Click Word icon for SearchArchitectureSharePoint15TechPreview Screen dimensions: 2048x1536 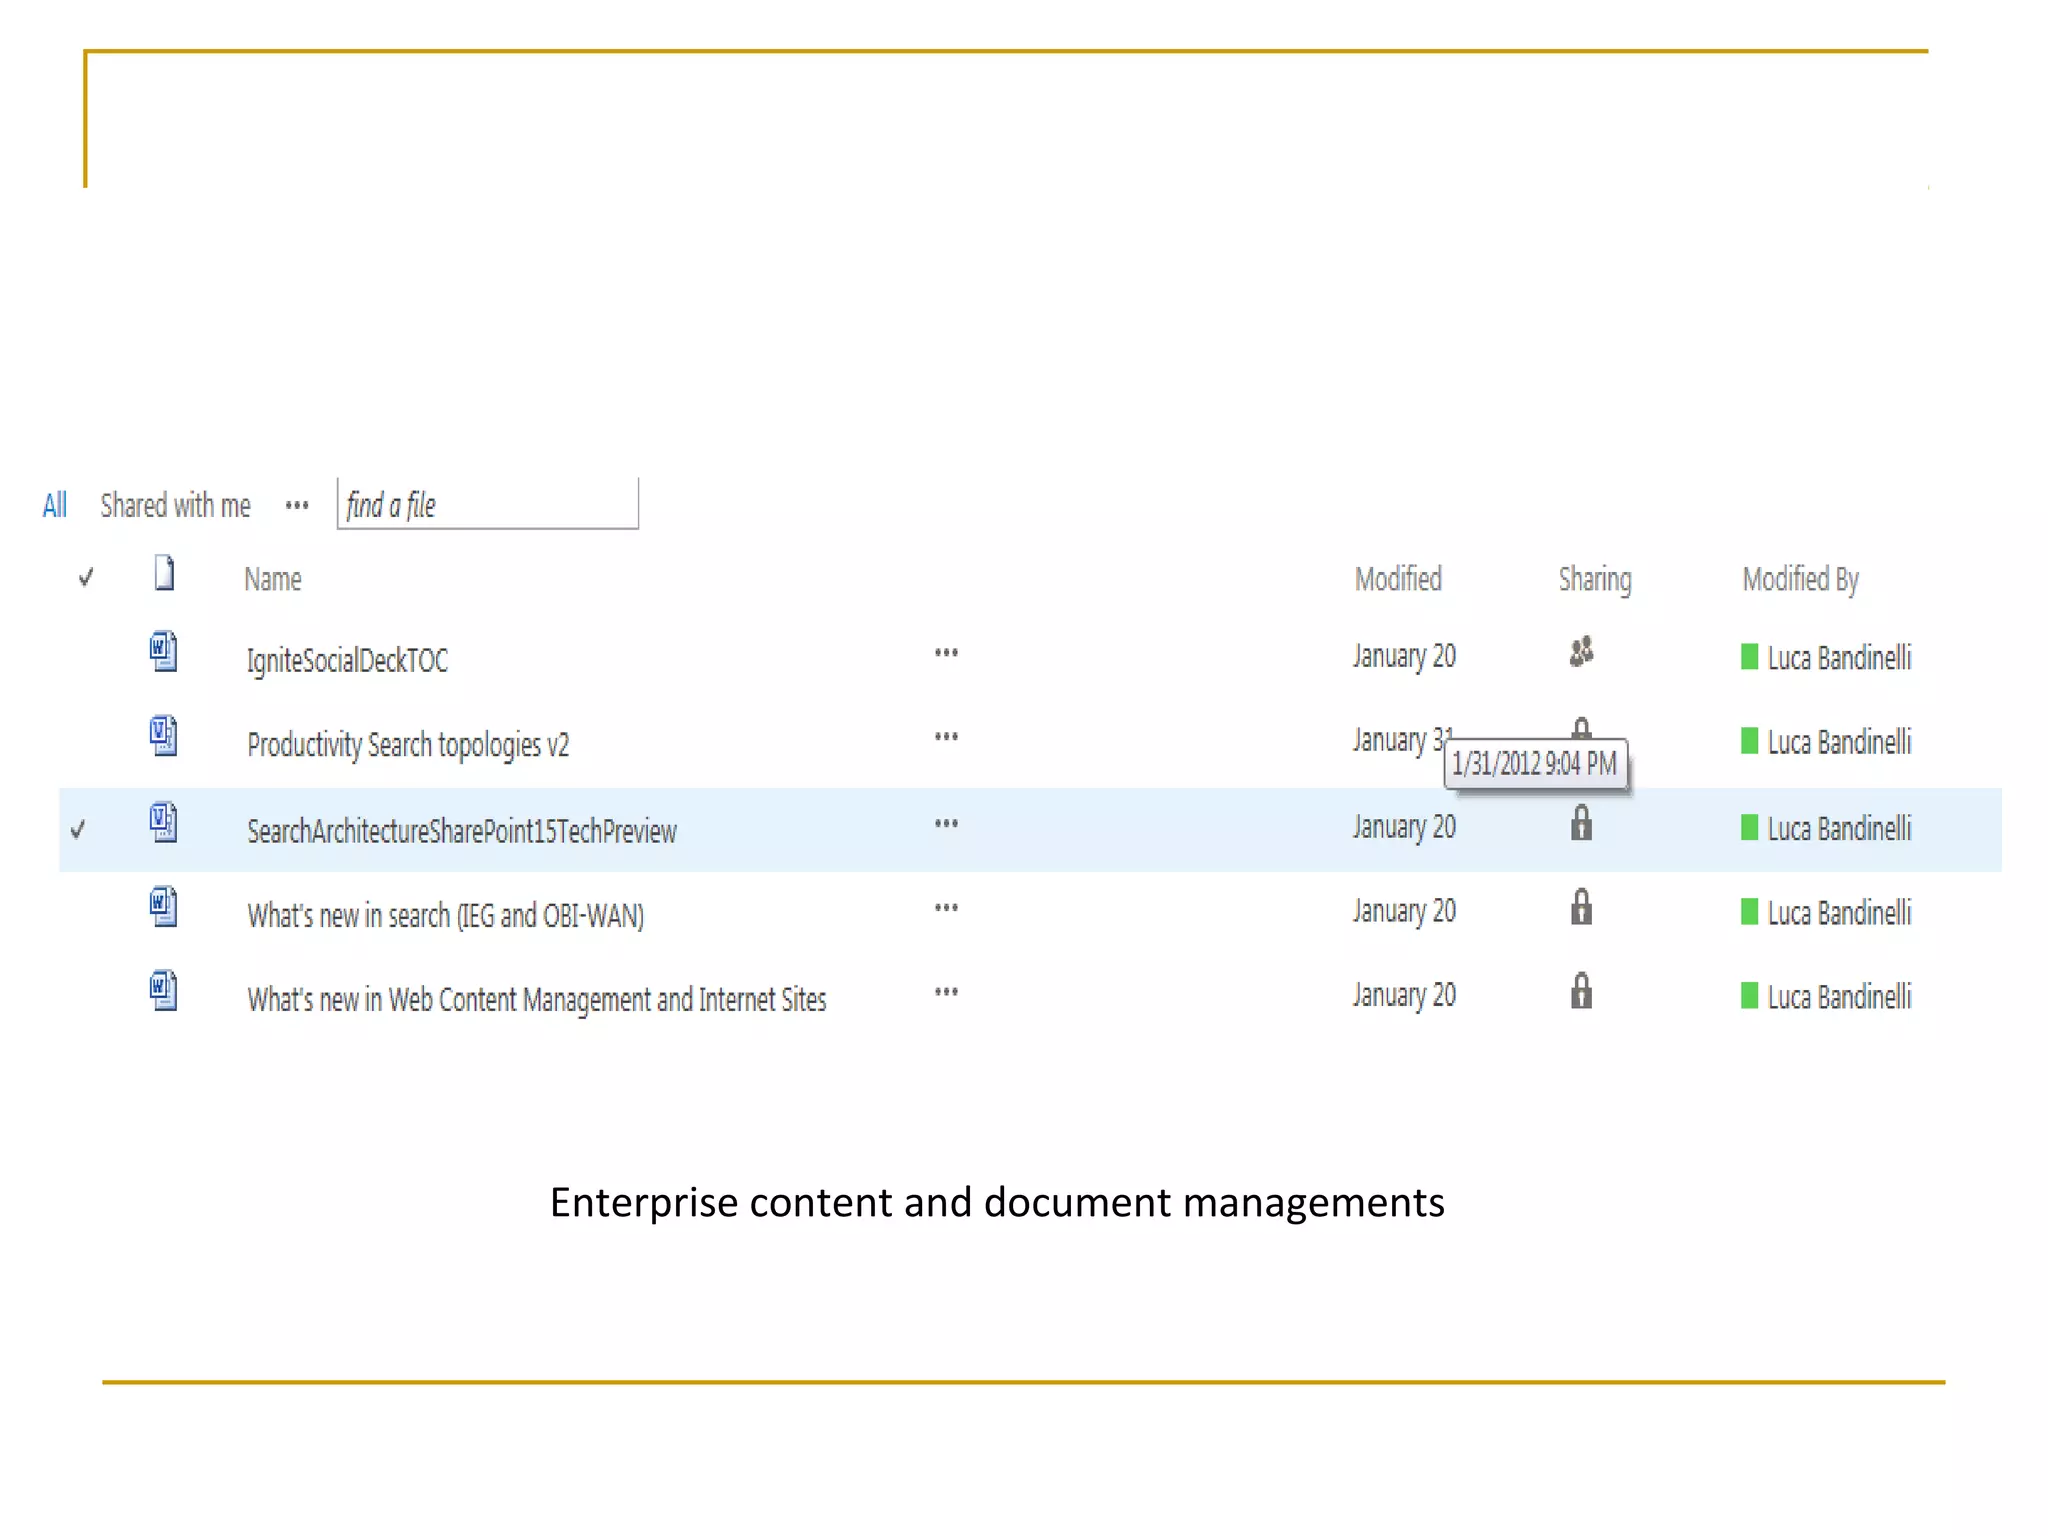pyautogui.click(x=164, y=823)
